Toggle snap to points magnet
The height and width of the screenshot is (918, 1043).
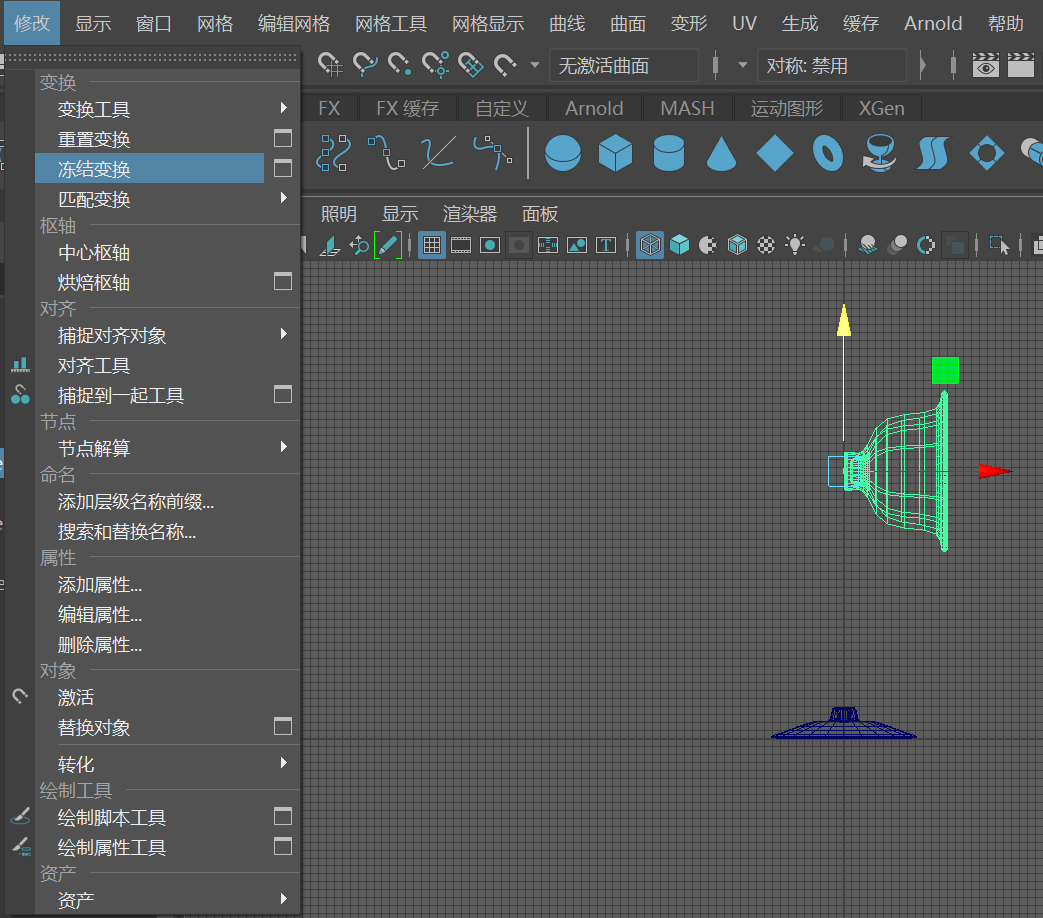click(399, 65)
